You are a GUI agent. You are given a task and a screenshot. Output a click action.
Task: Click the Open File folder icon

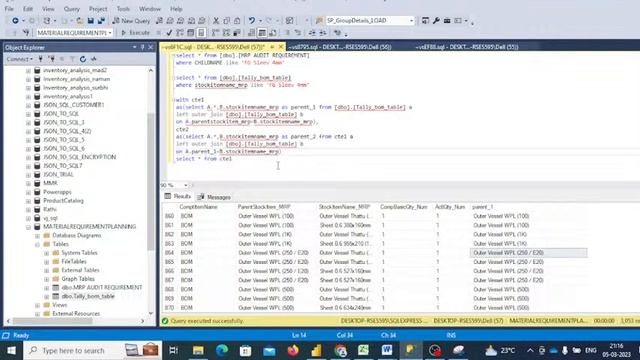pyautogui.click(x=80, y=20)
